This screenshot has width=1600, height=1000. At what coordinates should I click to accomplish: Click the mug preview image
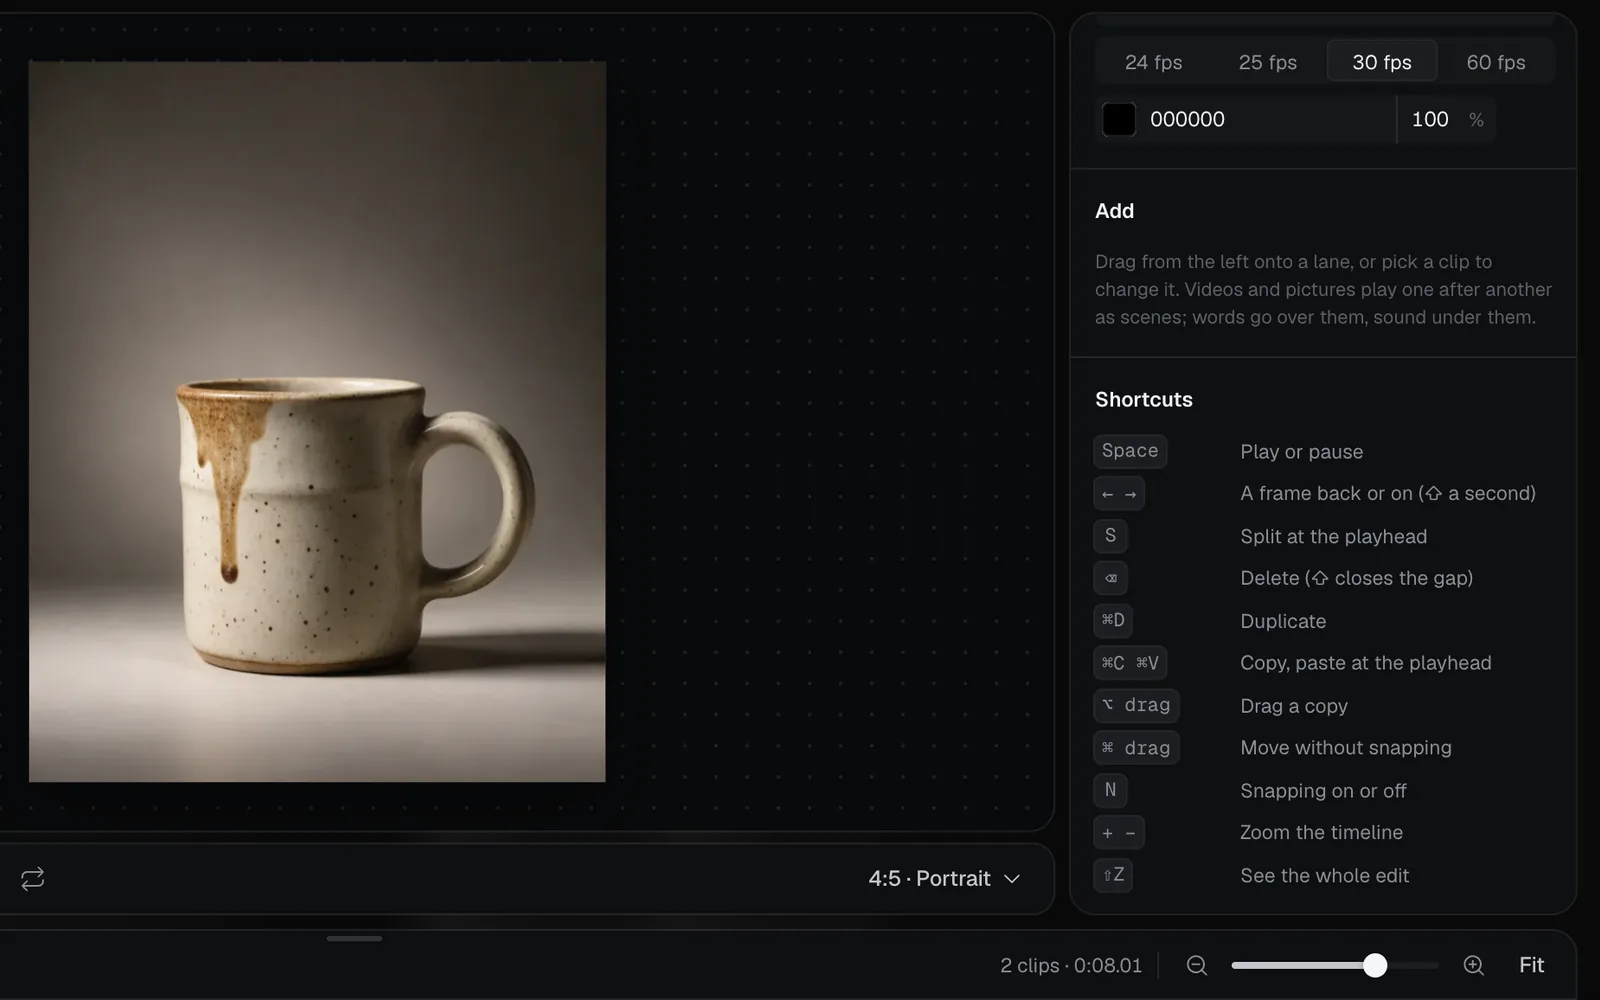[x=317, y=421]
